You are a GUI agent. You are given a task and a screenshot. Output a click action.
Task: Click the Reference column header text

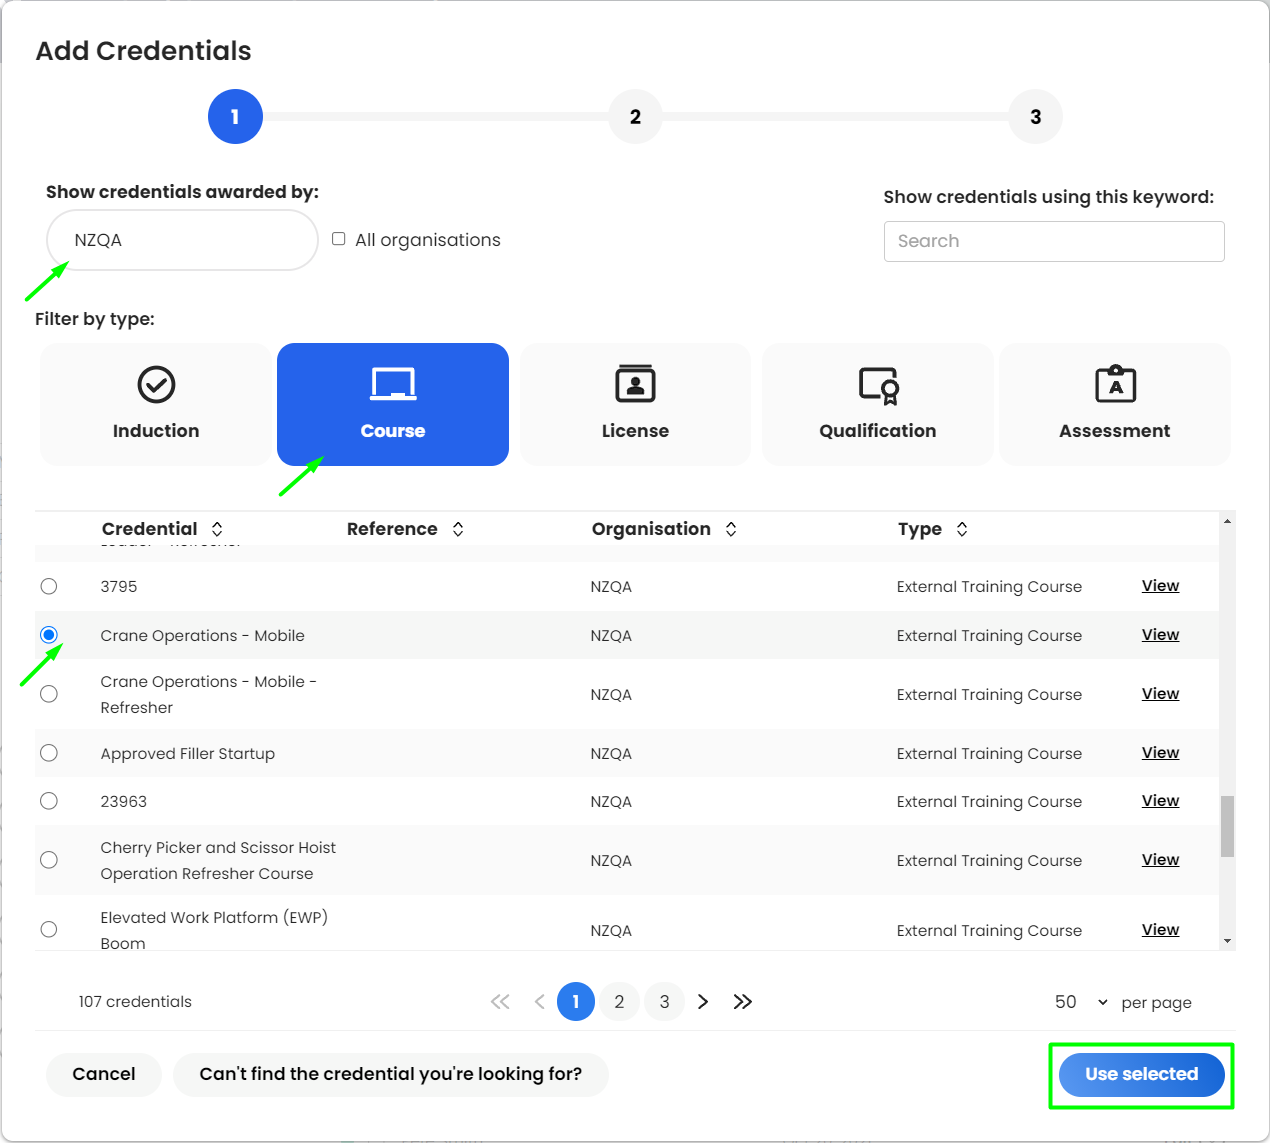(392, 529)
